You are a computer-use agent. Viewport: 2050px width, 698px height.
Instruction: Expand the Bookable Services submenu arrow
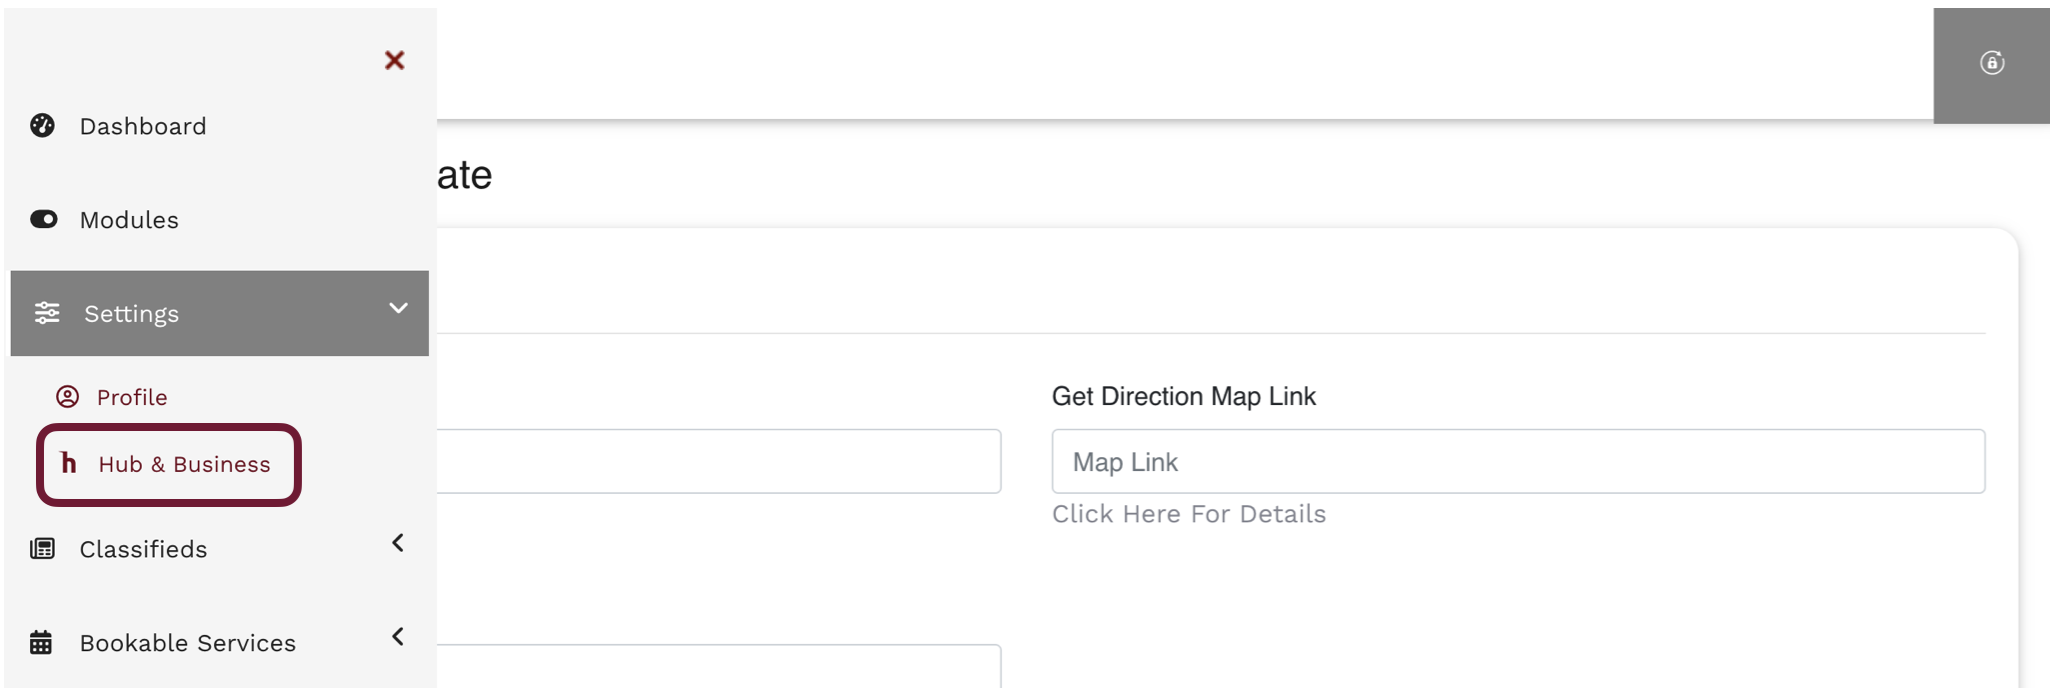point(398,637)
